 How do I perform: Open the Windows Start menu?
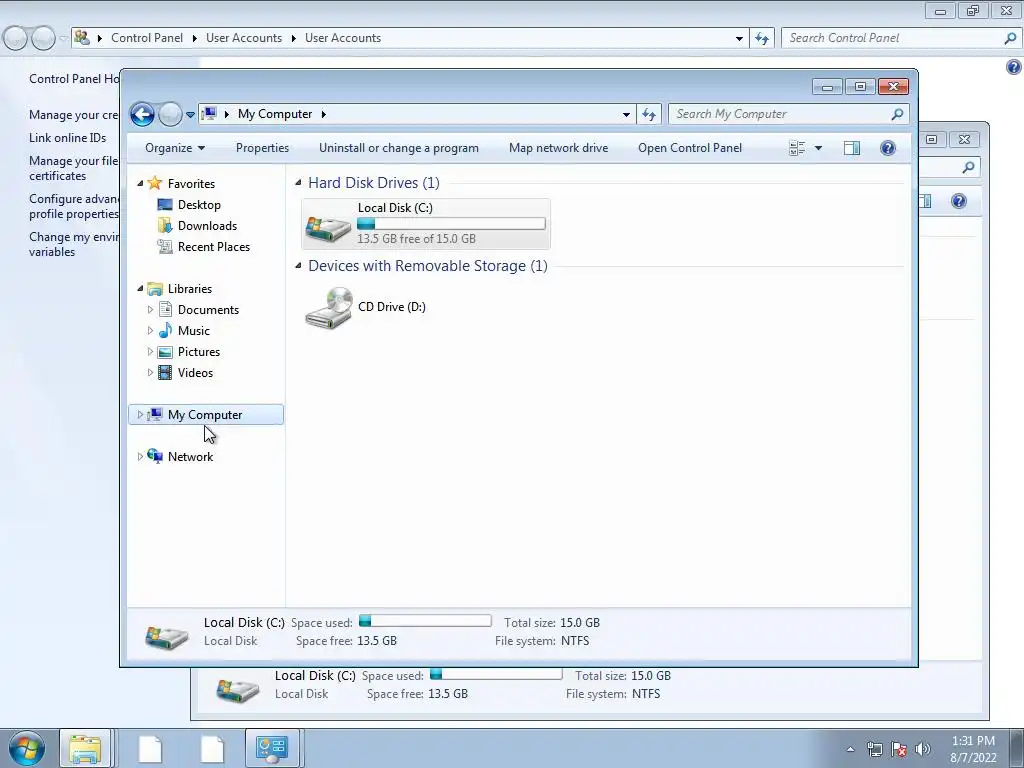(x=26, y=748)
